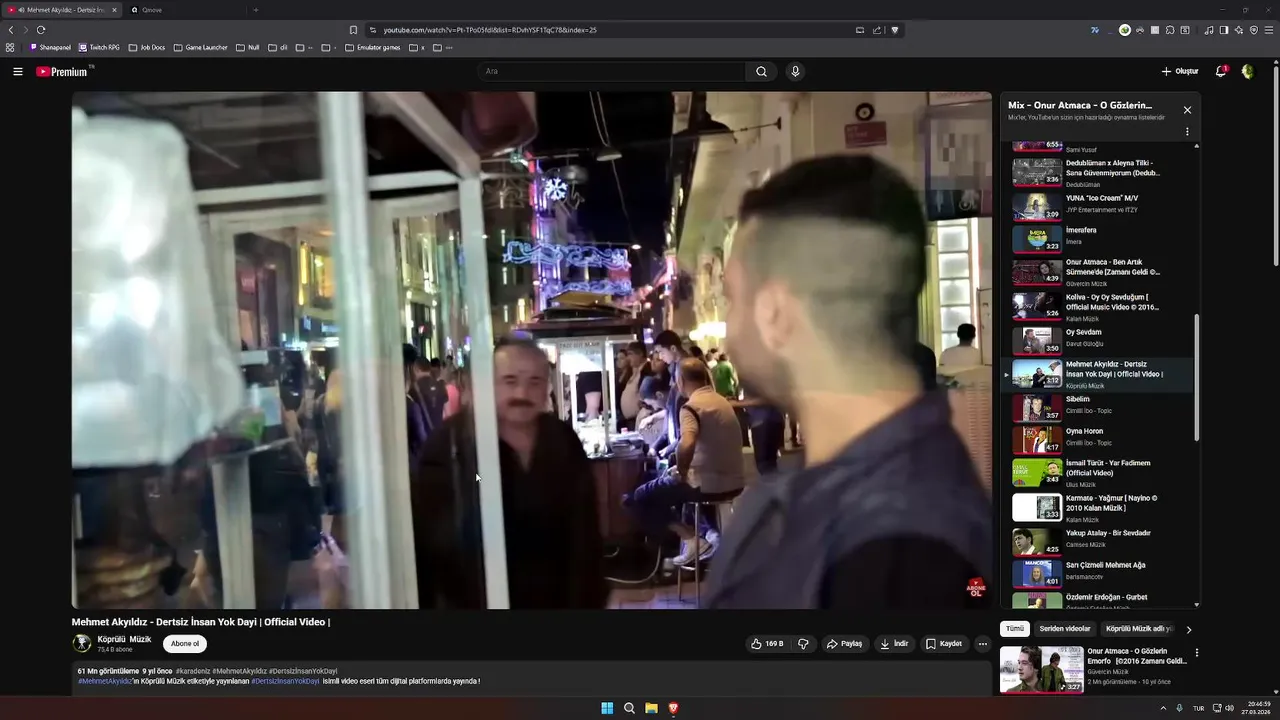The image size is (1280, 720).
Task: Click the İndir download button
Action: 894,644
